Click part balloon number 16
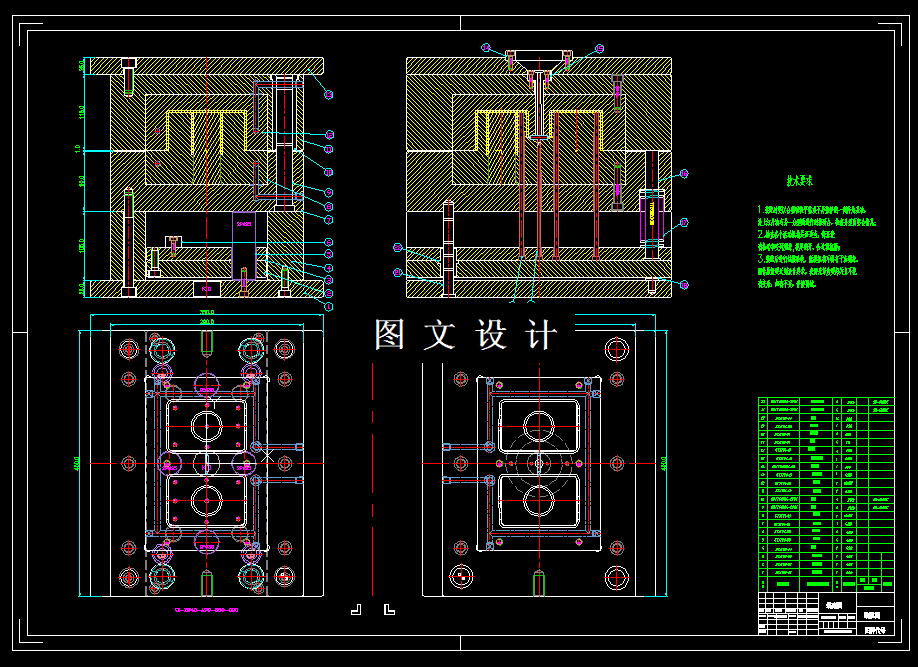 683,174
